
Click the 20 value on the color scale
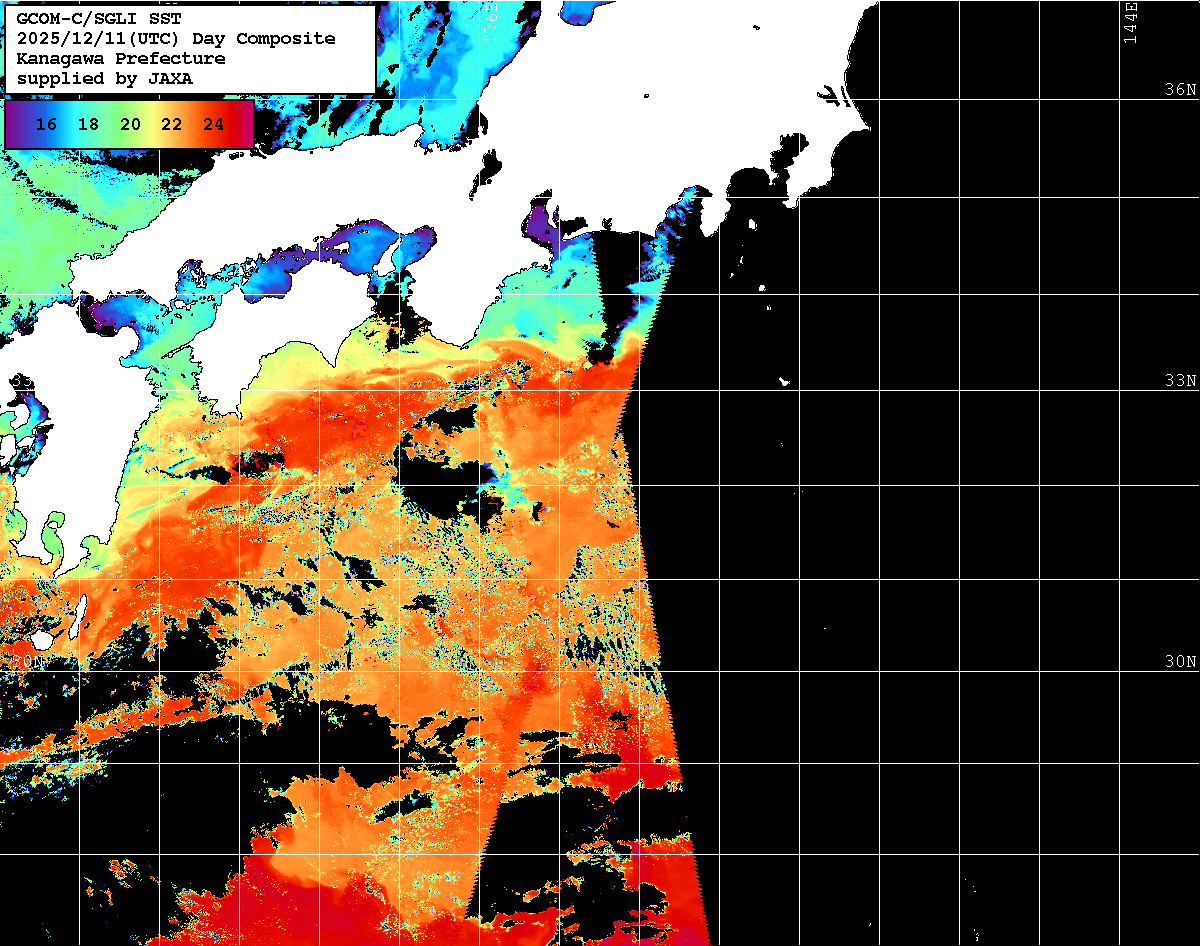click(130, 125)
